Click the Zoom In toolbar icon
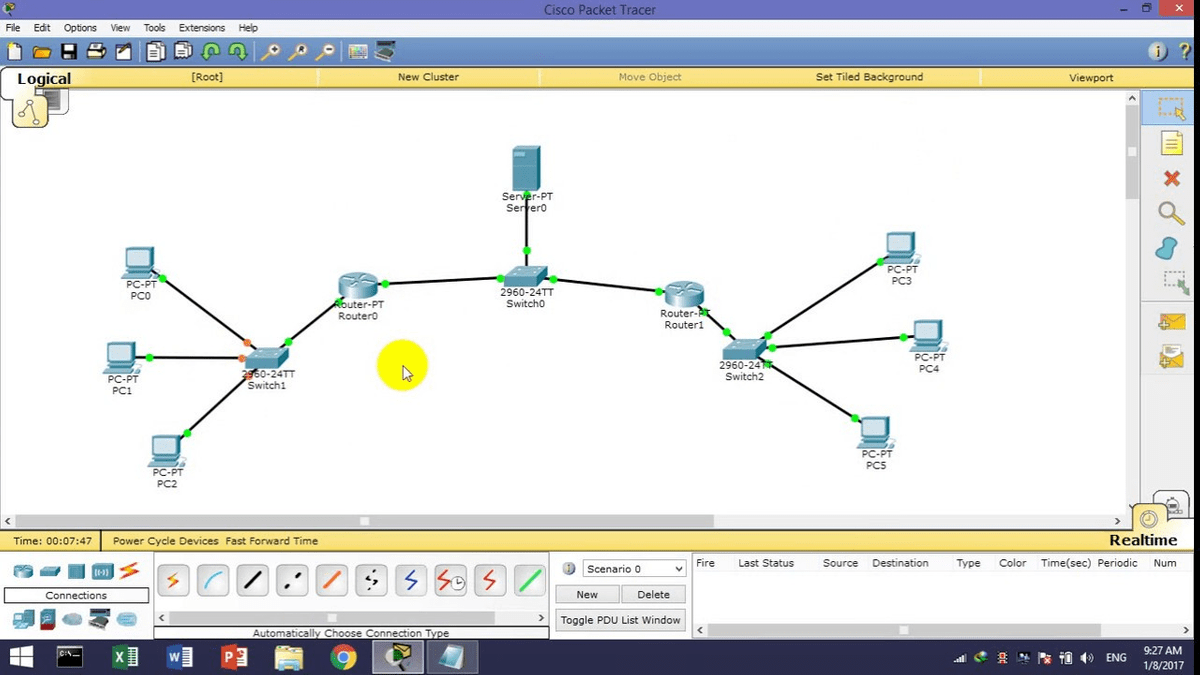Image resolution: width=1200 pixels, height=675 pixels. click(x=271, y=50)
